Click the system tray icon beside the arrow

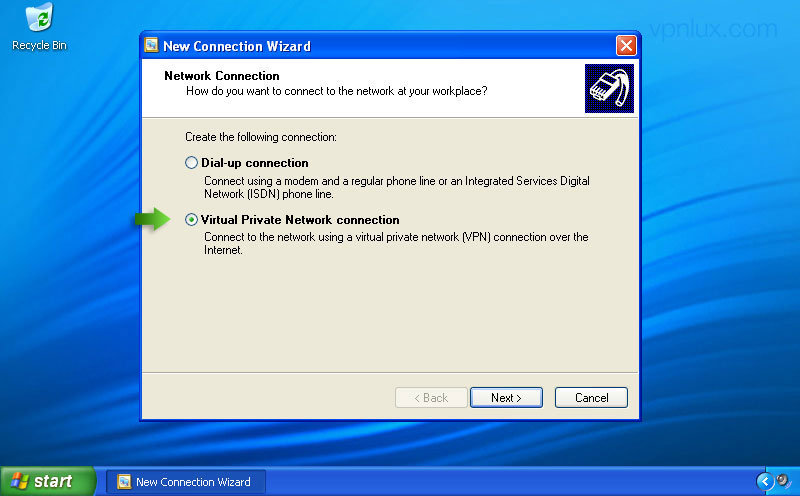pyautogui.click(x=783, y=481)
